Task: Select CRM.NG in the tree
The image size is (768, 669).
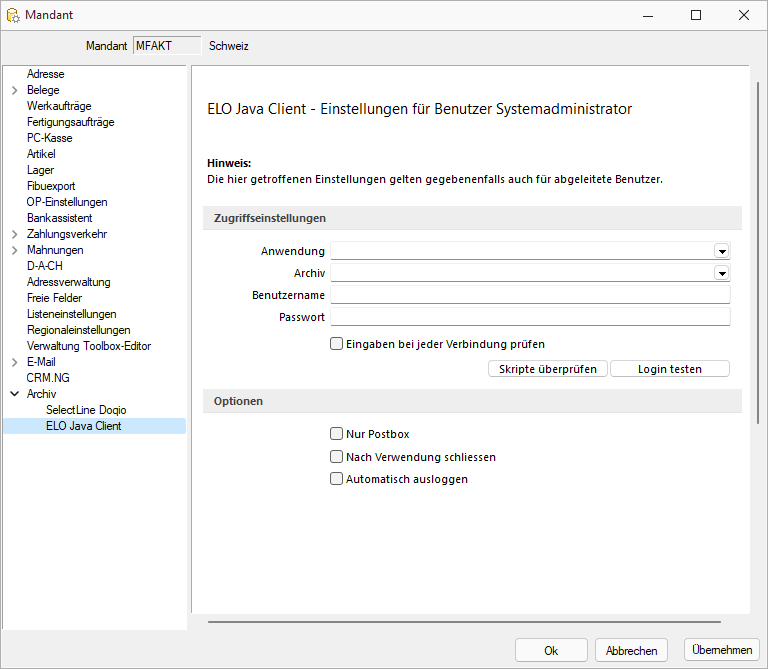Action: tap(48, 378)
